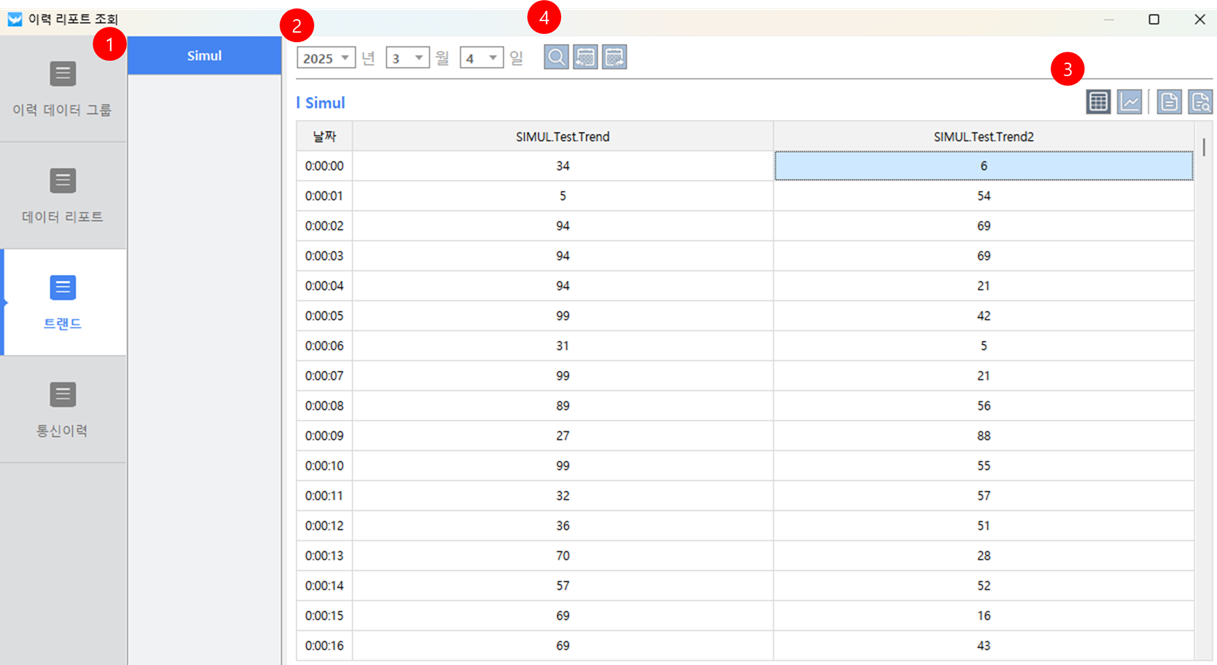Click the document report export icon
This screenshot has width=1217, height=665.
[x=1169, y=101]
